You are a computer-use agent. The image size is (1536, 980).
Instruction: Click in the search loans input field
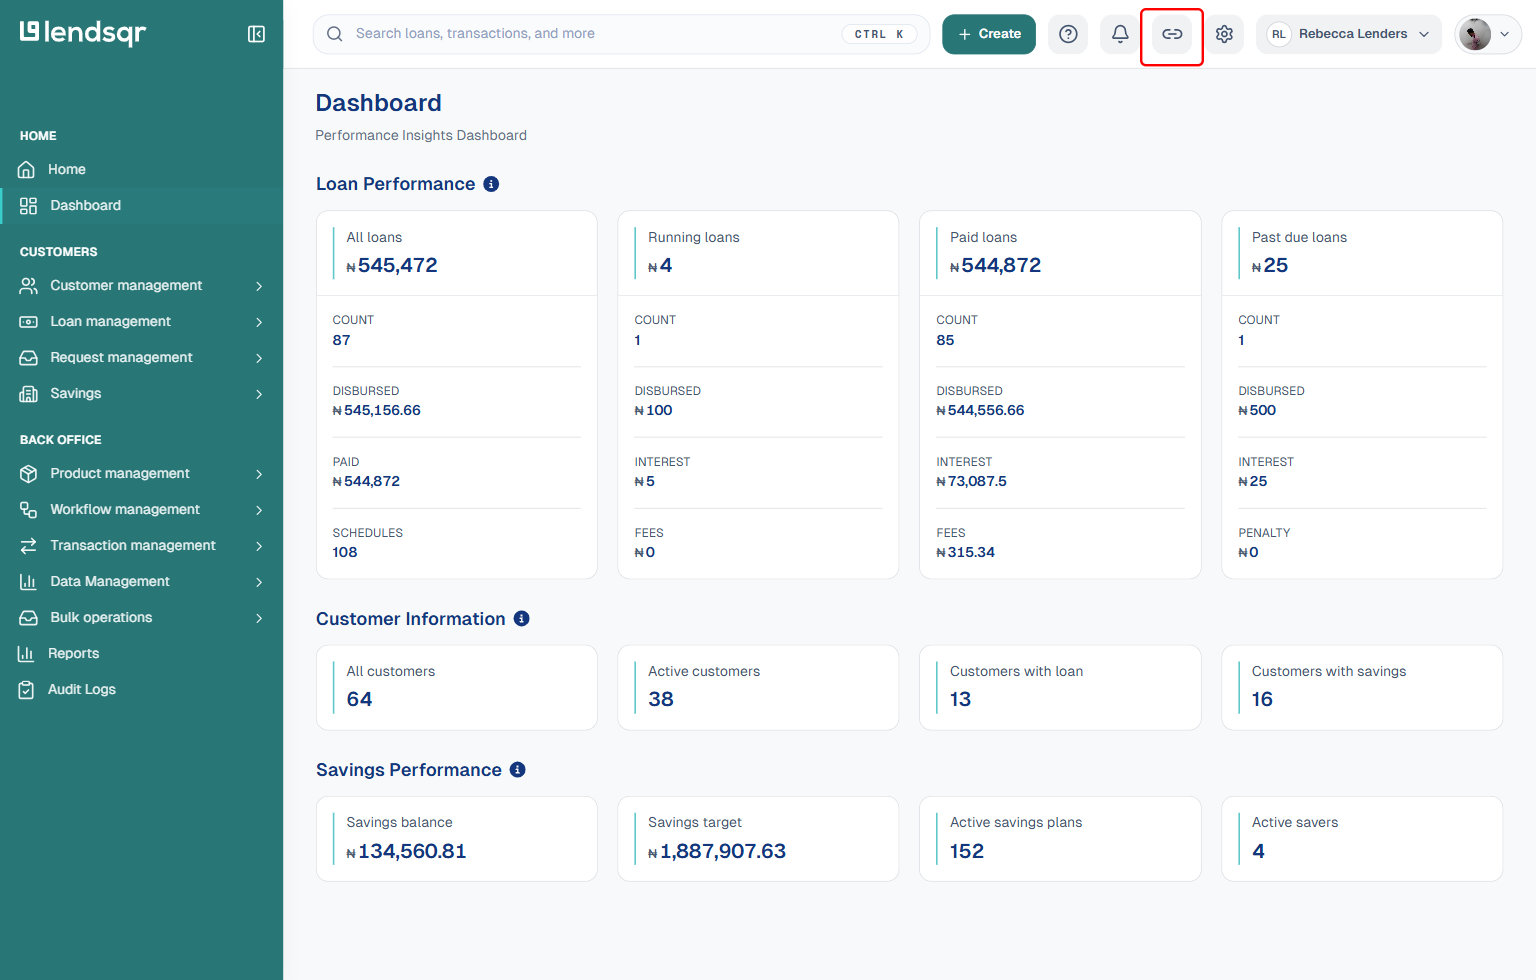tap(621, 34)
